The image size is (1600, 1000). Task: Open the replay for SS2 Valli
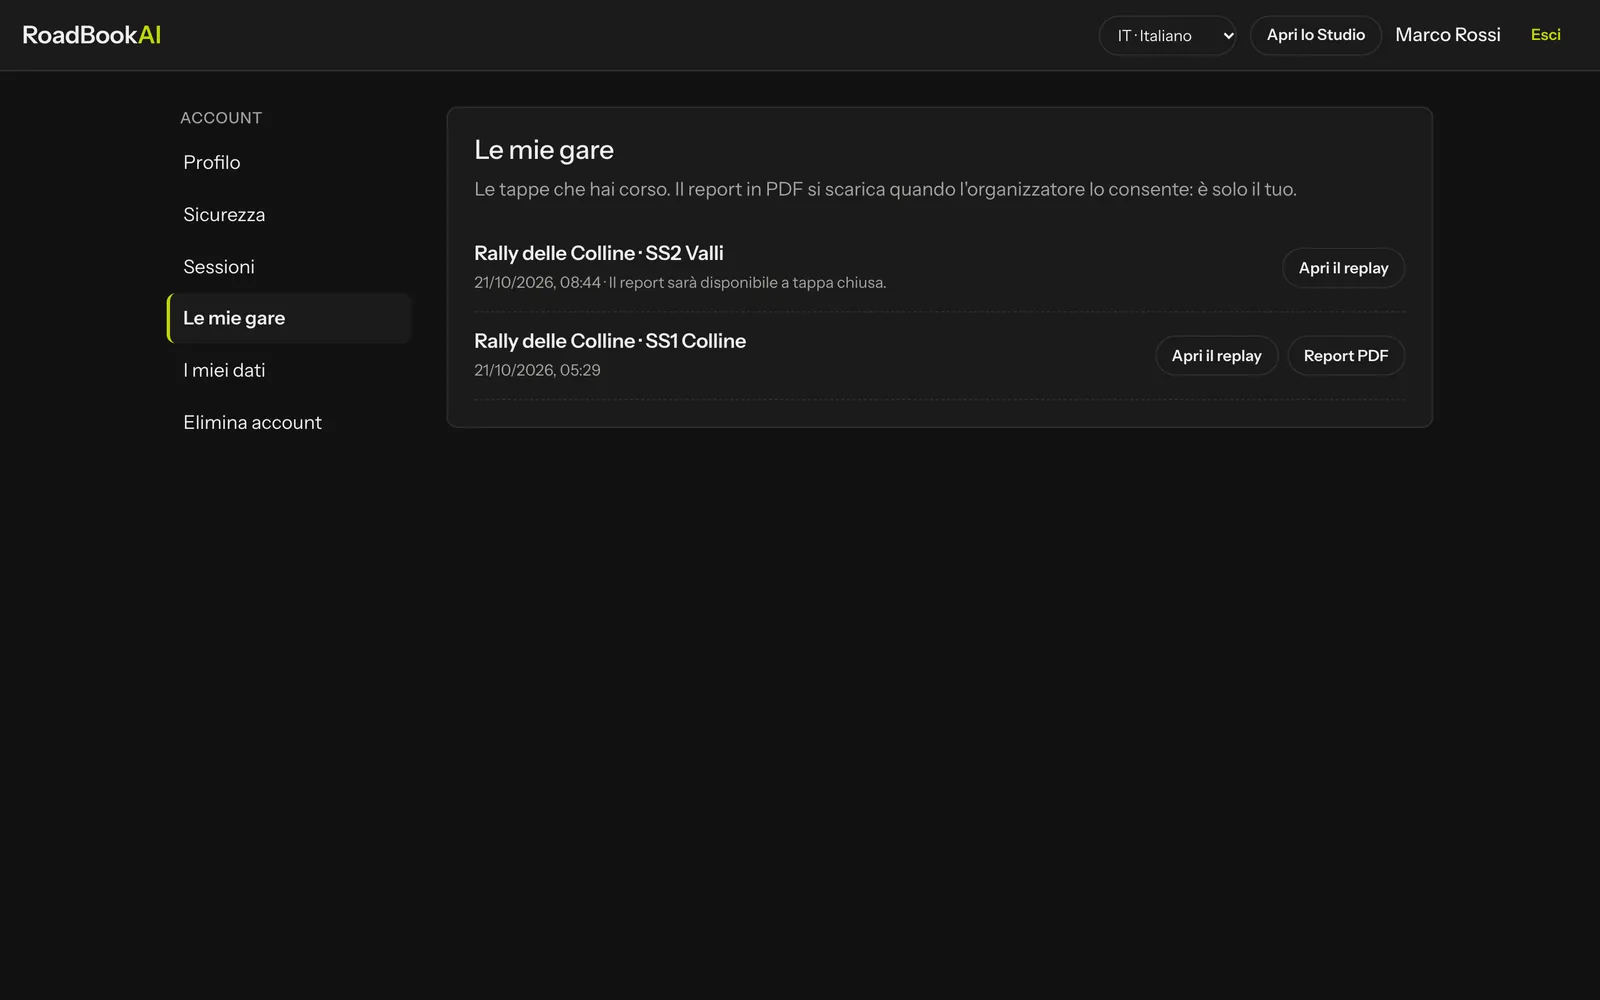(1343, 268)
